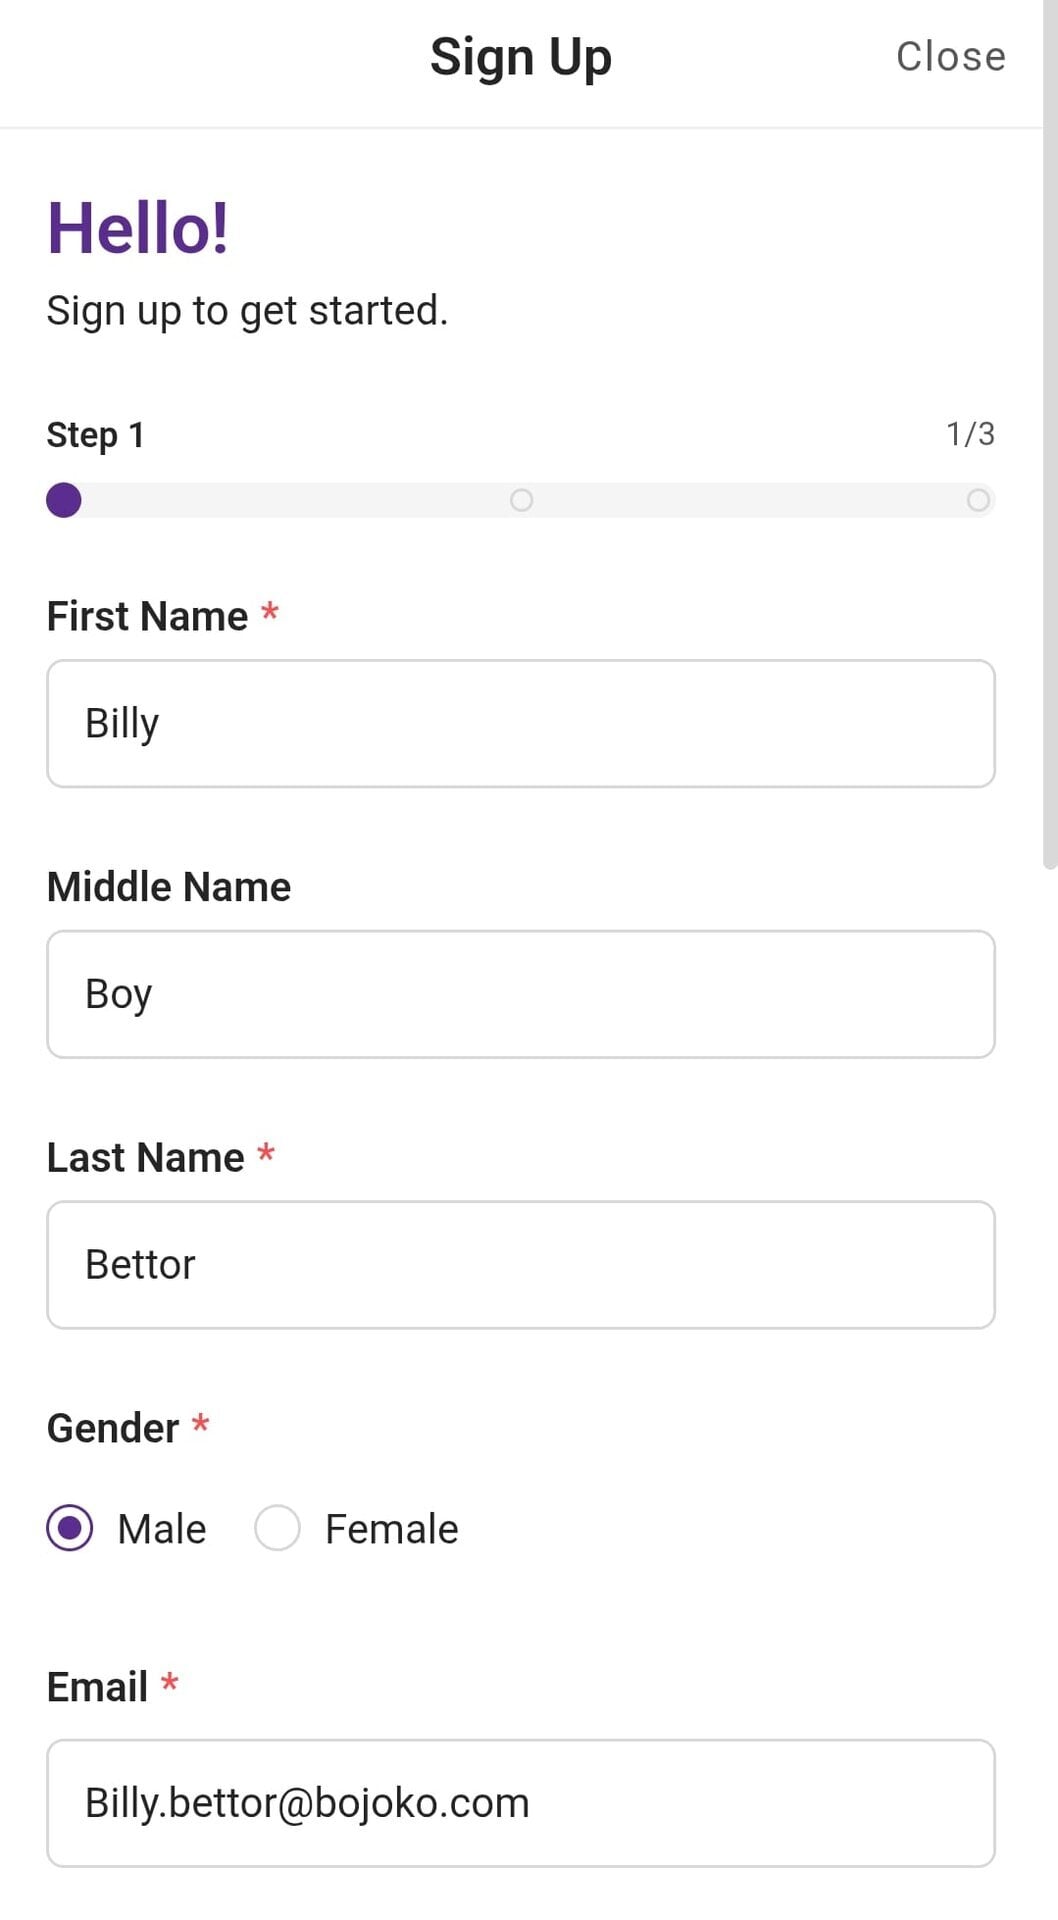Click the middle step indicator dot
The width and height of the screenshot is (1058, 1920).
pos(521,500)
